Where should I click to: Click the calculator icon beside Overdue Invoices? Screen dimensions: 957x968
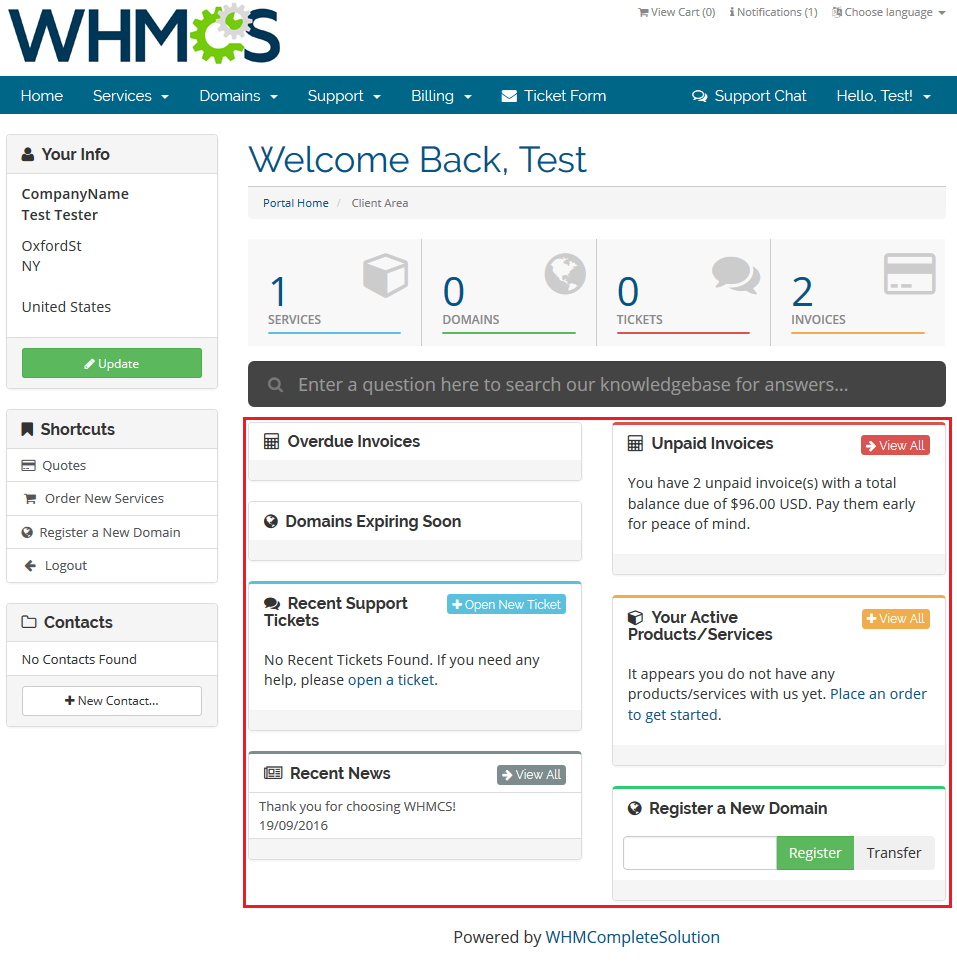(x=272, y=441)
